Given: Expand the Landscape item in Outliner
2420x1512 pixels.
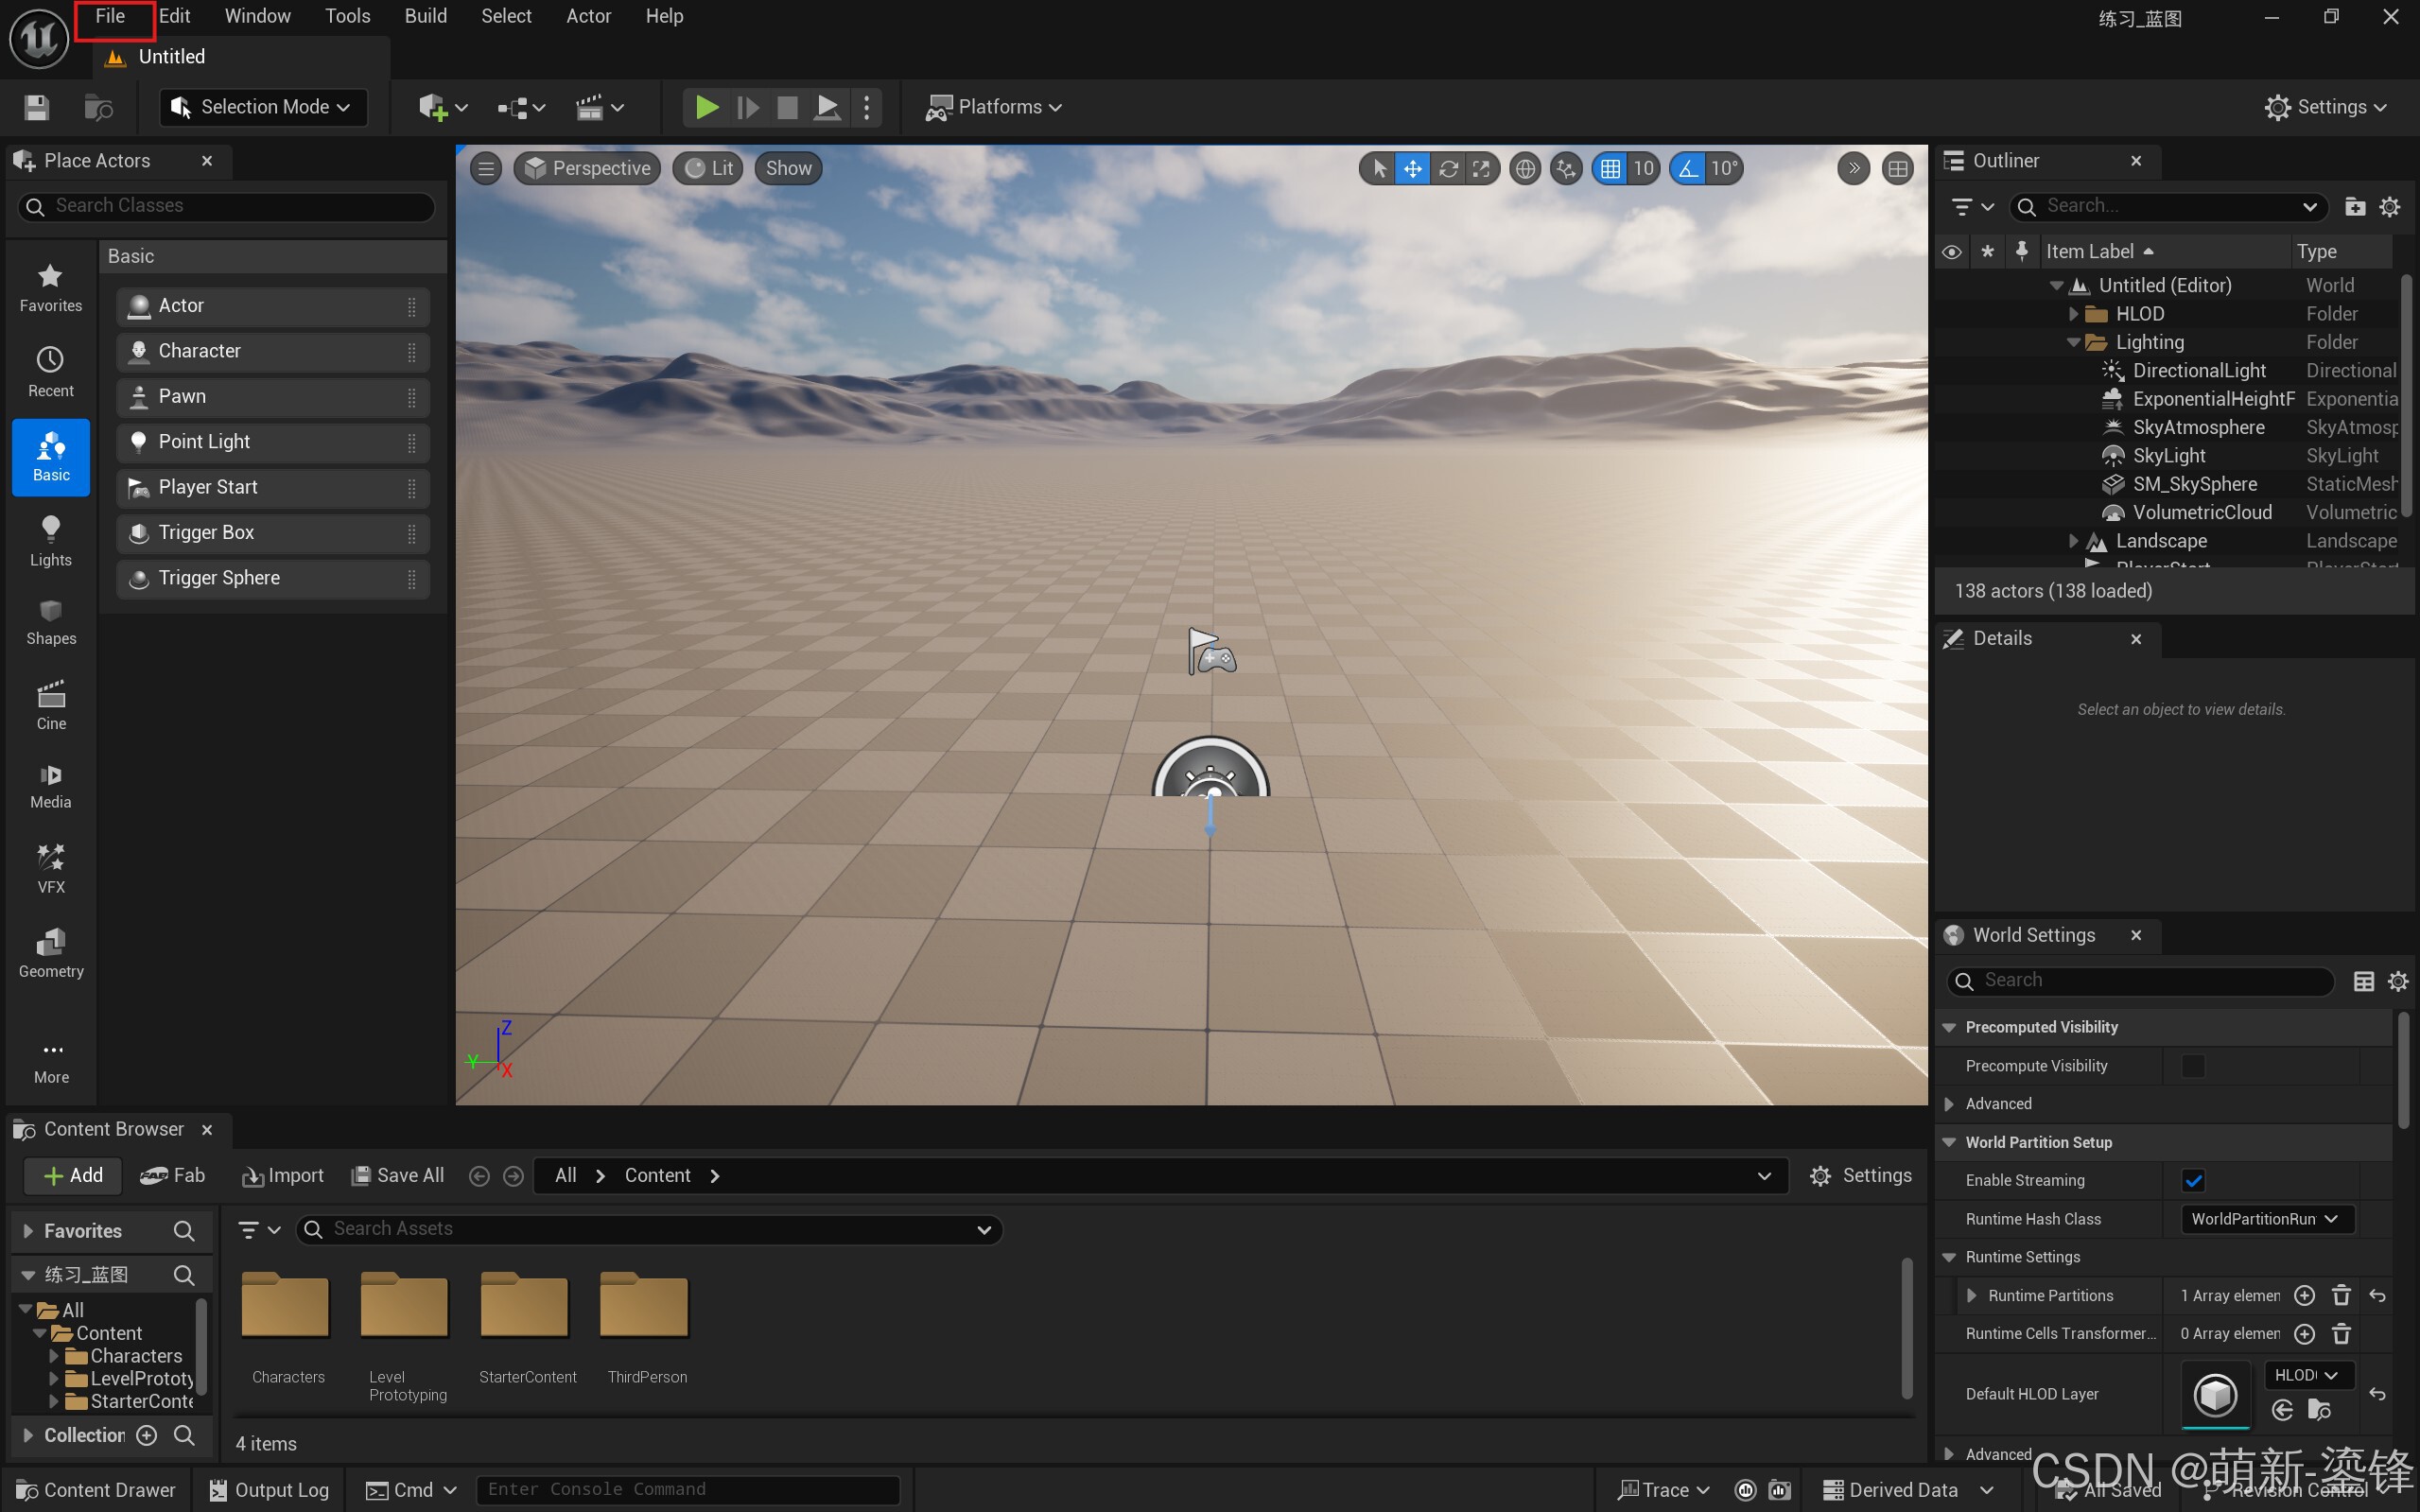Looking at the screenshot, I should 2073,541.
